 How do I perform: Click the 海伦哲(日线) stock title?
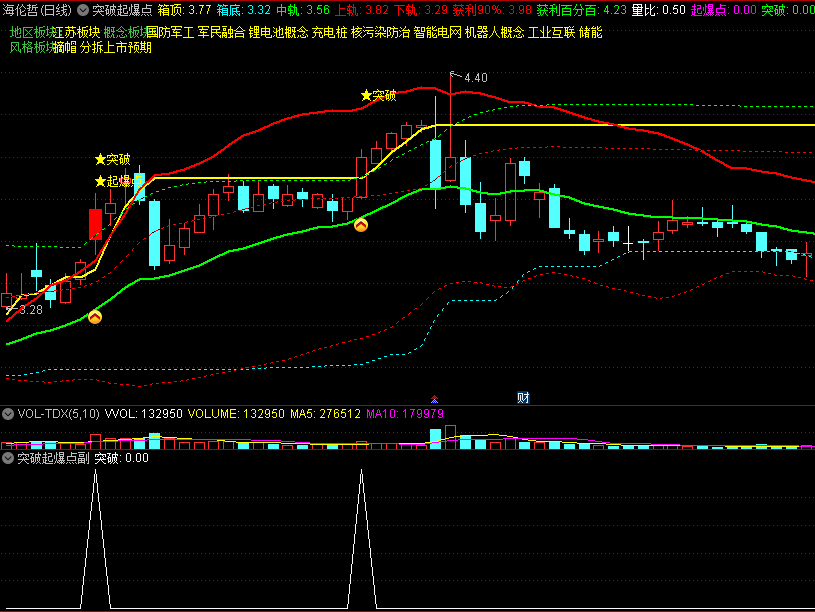click(x=37, y=10)
